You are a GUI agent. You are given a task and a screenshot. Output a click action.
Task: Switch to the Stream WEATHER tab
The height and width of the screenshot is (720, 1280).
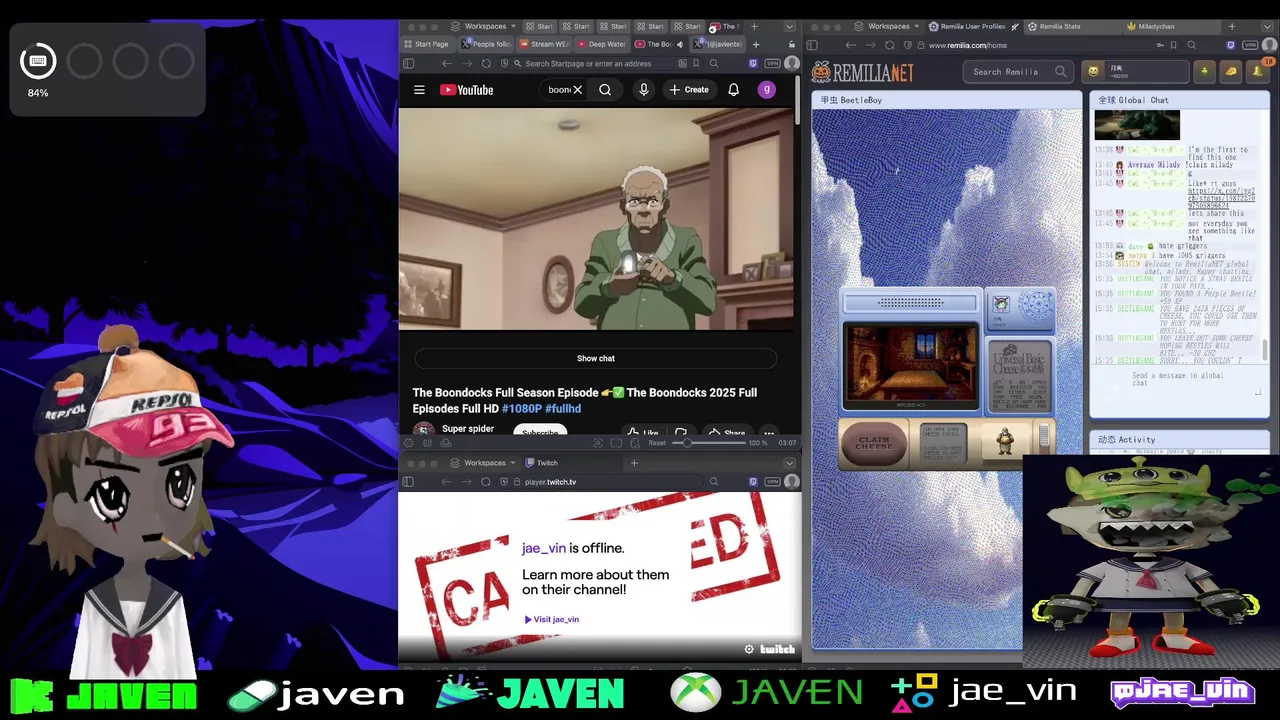544,44
